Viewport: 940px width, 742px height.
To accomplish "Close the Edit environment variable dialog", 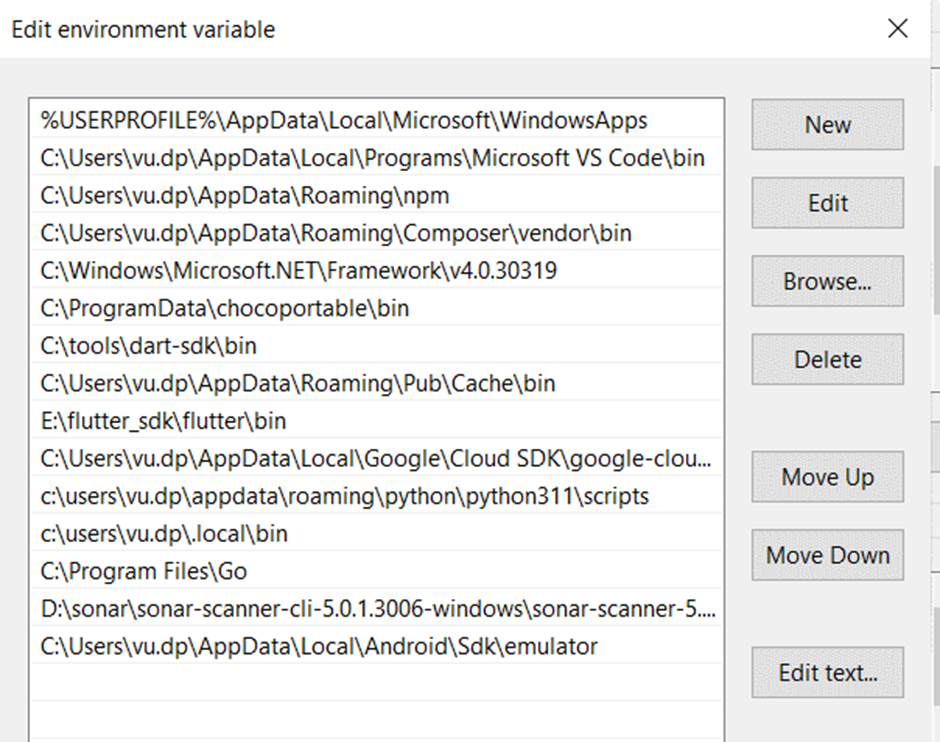I will click(x=897, y=29).
